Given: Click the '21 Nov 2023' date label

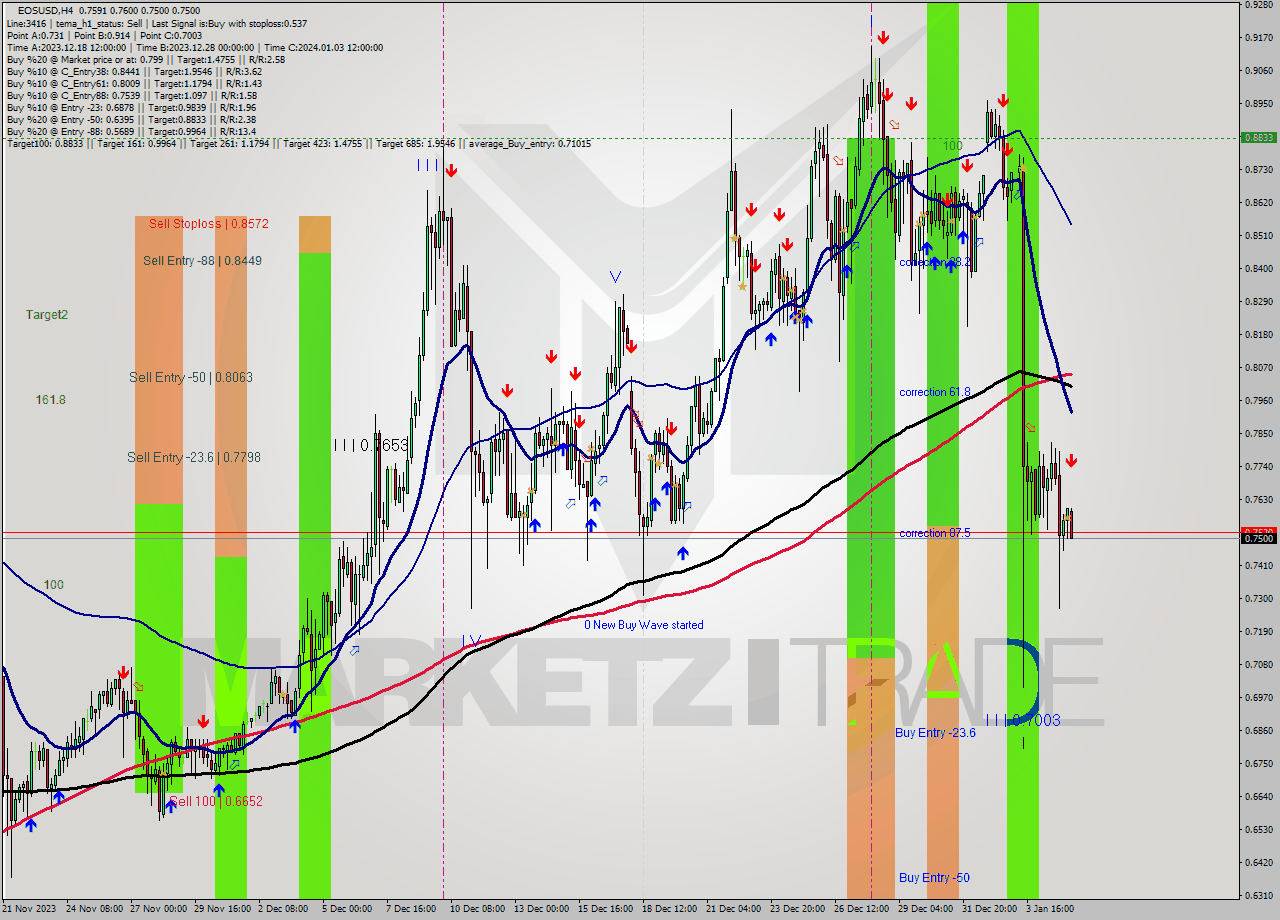Looking at the screenshot, I should [x=30, y=909].
